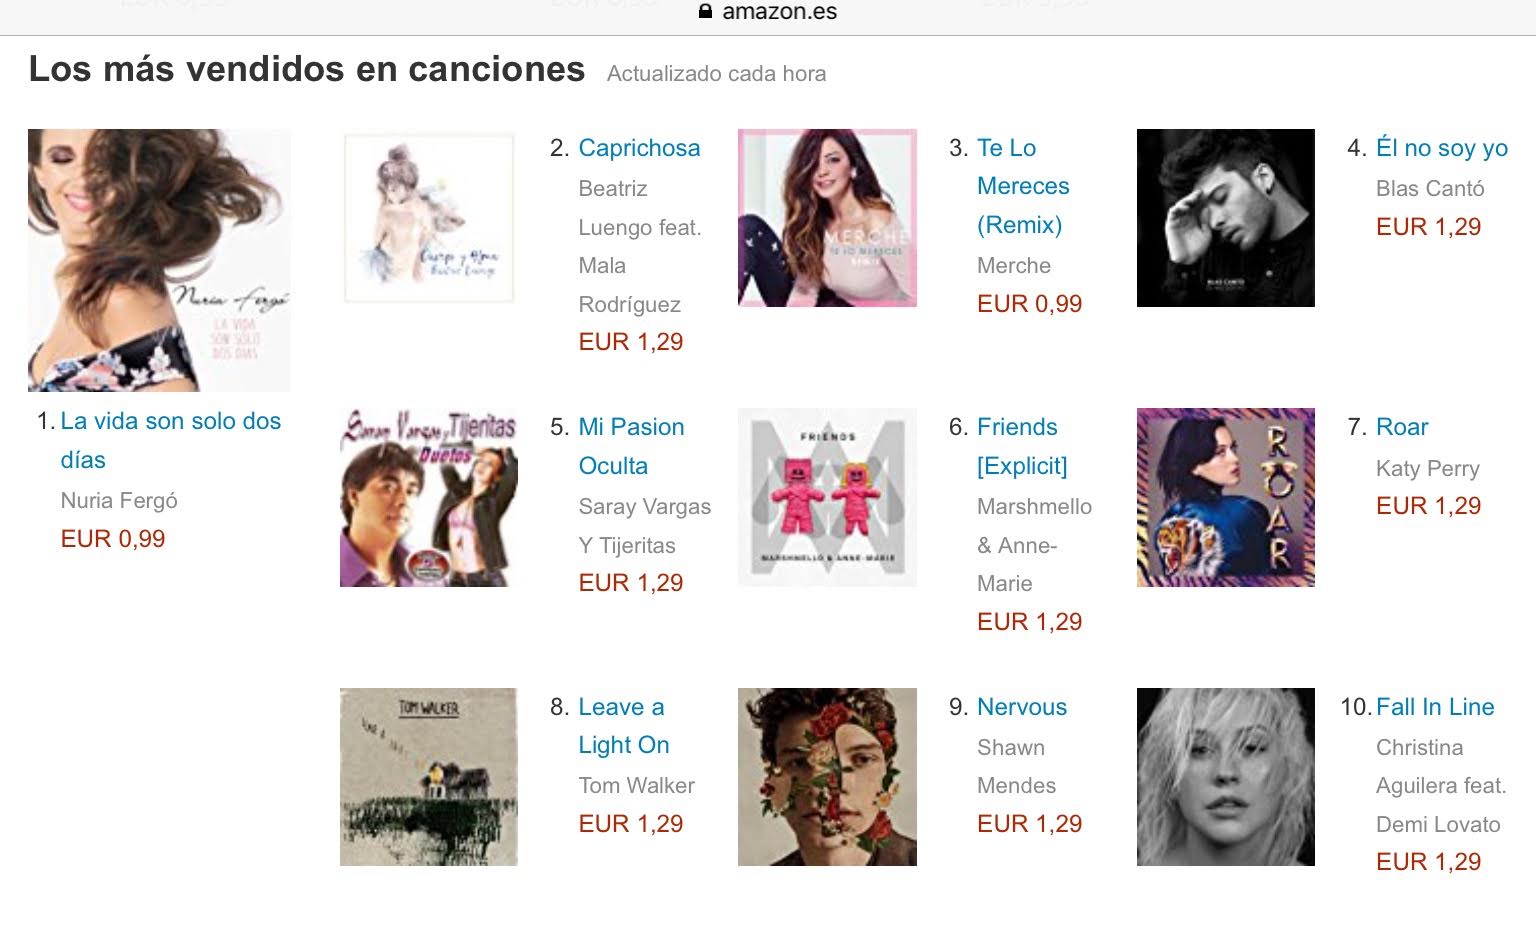The image size is (1536, 933).
Task: Open the 'Fall In Line' song link
Action: tap(1435, 707)
